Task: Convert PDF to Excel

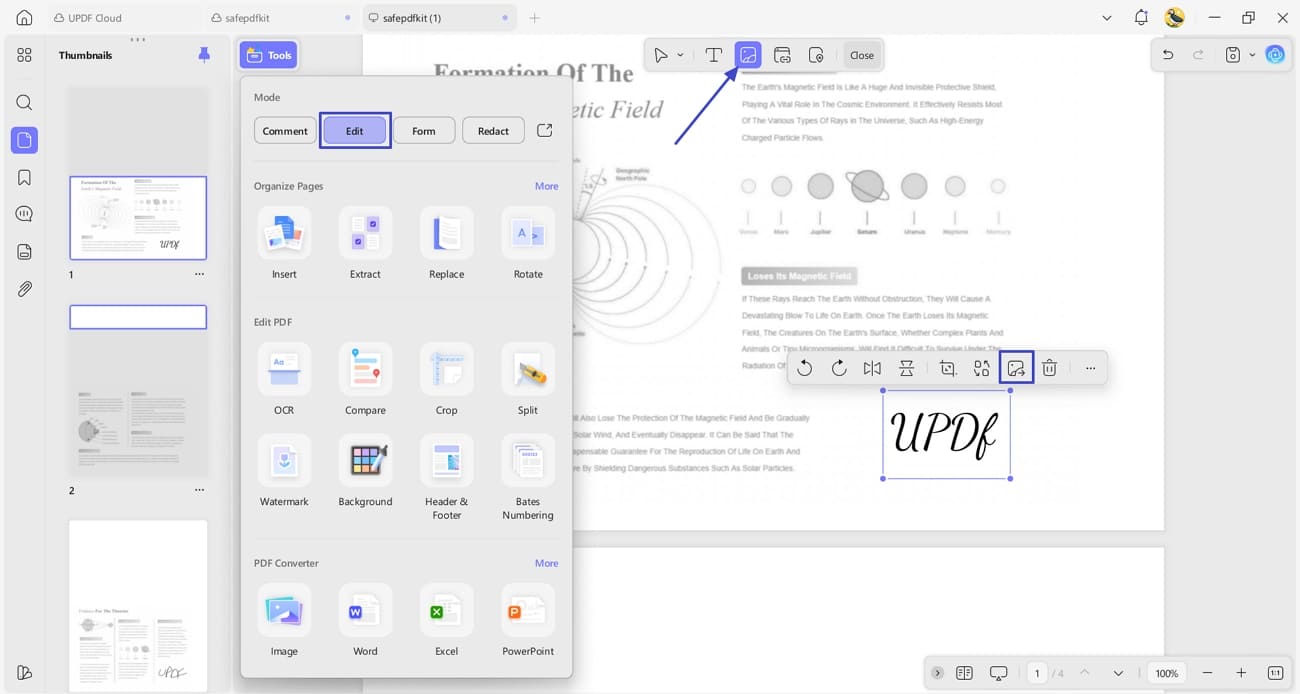Action: point(446,620)
